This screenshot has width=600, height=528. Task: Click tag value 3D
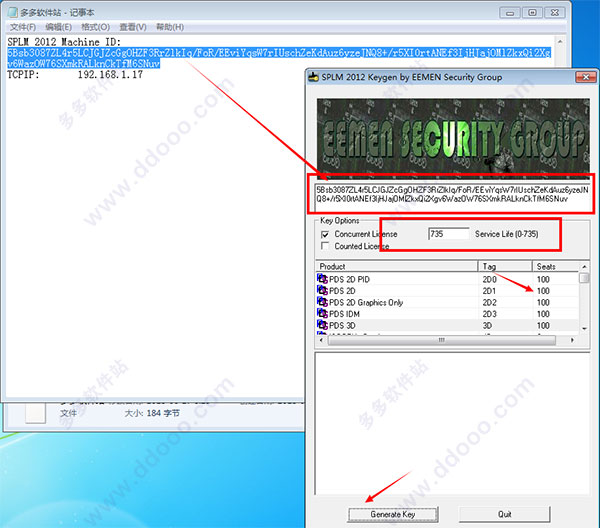click(x=487, y=325)
